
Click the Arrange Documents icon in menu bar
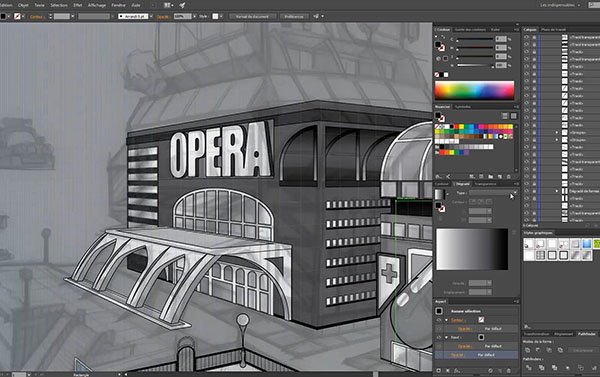[168, 5]
